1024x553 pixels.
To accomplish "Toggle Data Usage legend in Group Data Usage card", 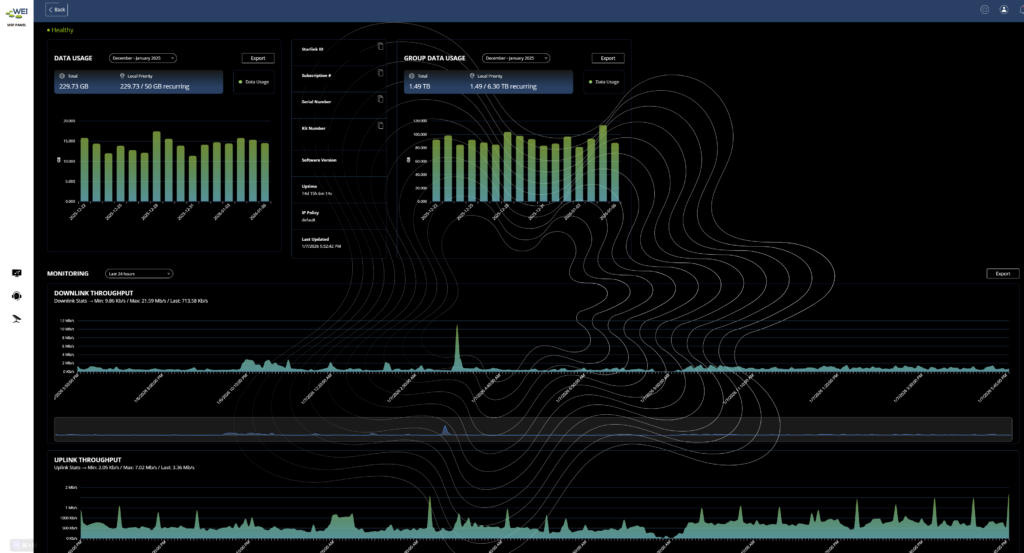I will [x=604, y=82].
